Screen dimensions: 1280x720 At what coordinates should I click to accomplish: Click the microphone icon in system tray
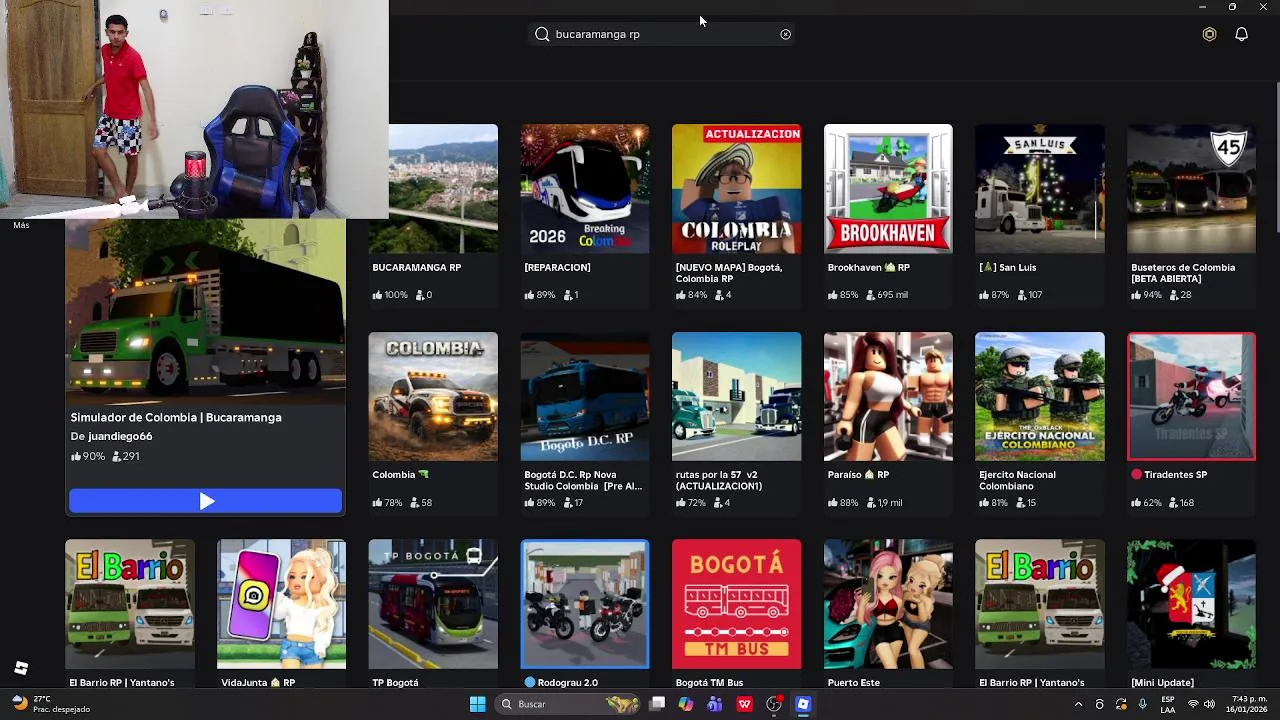tap(1143, 704)
